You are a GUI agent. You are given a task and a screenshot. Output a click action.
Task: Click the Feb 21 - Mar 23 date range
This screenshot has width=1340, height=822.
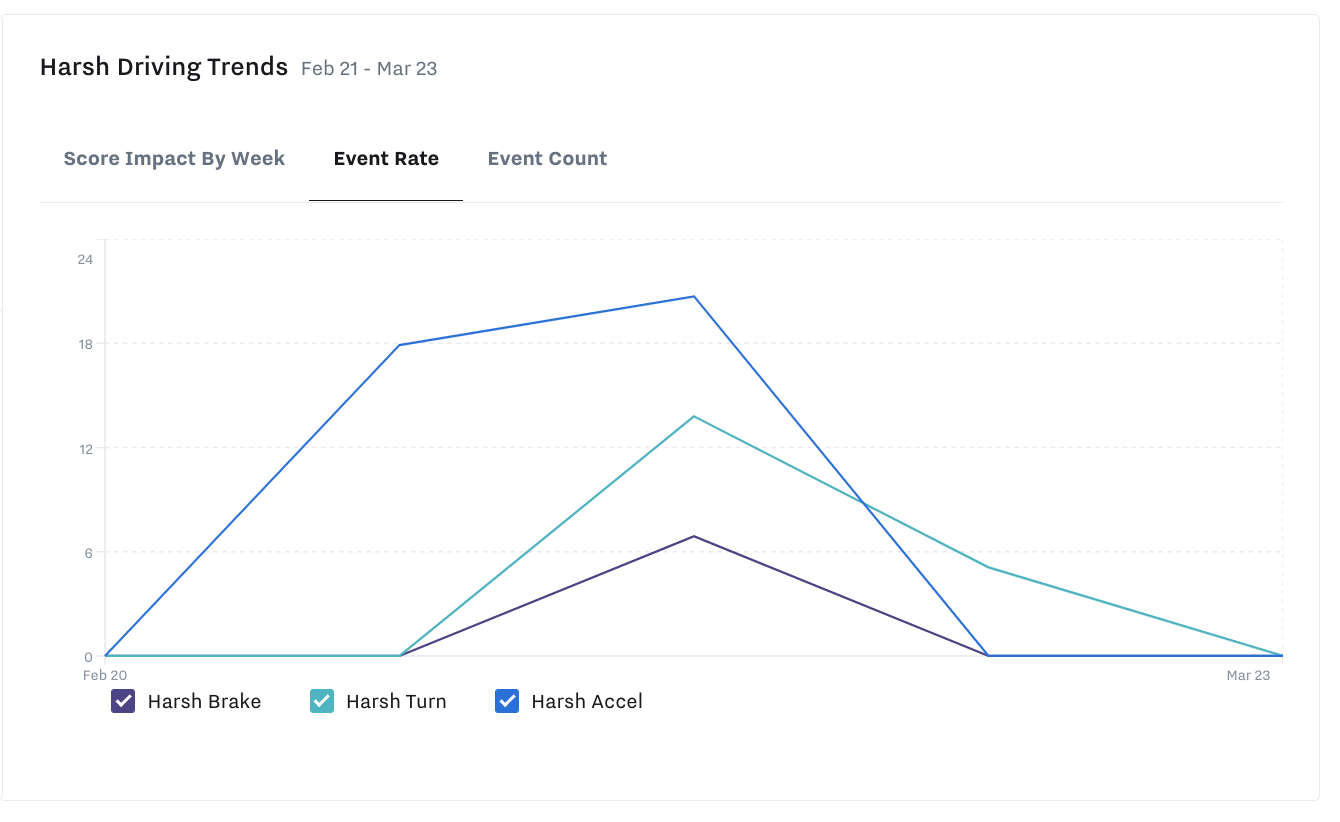click(369, 69)
